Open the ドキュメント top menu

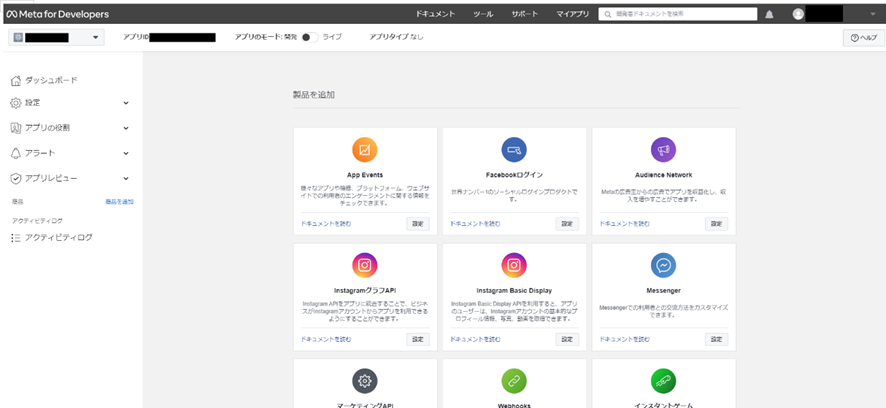coord(435,14)
